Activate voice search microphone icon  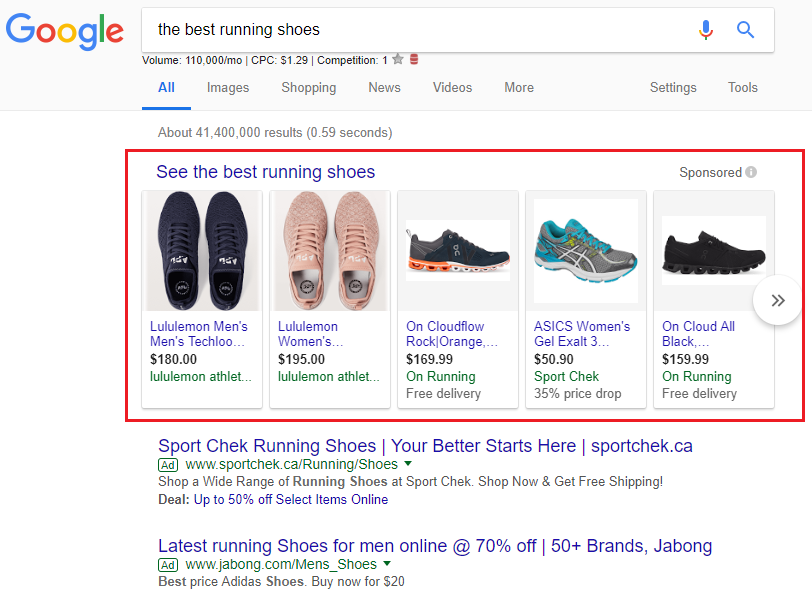click(x=706, y=30)
